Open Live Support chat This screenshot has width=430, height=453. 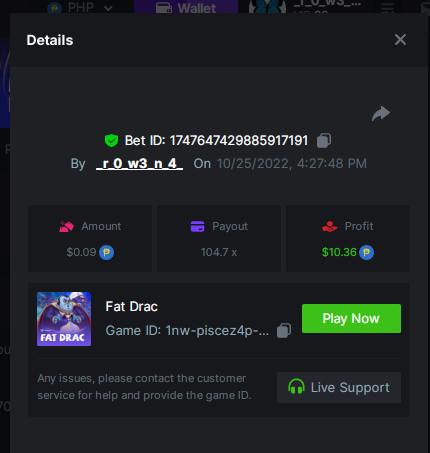point(339,387)
